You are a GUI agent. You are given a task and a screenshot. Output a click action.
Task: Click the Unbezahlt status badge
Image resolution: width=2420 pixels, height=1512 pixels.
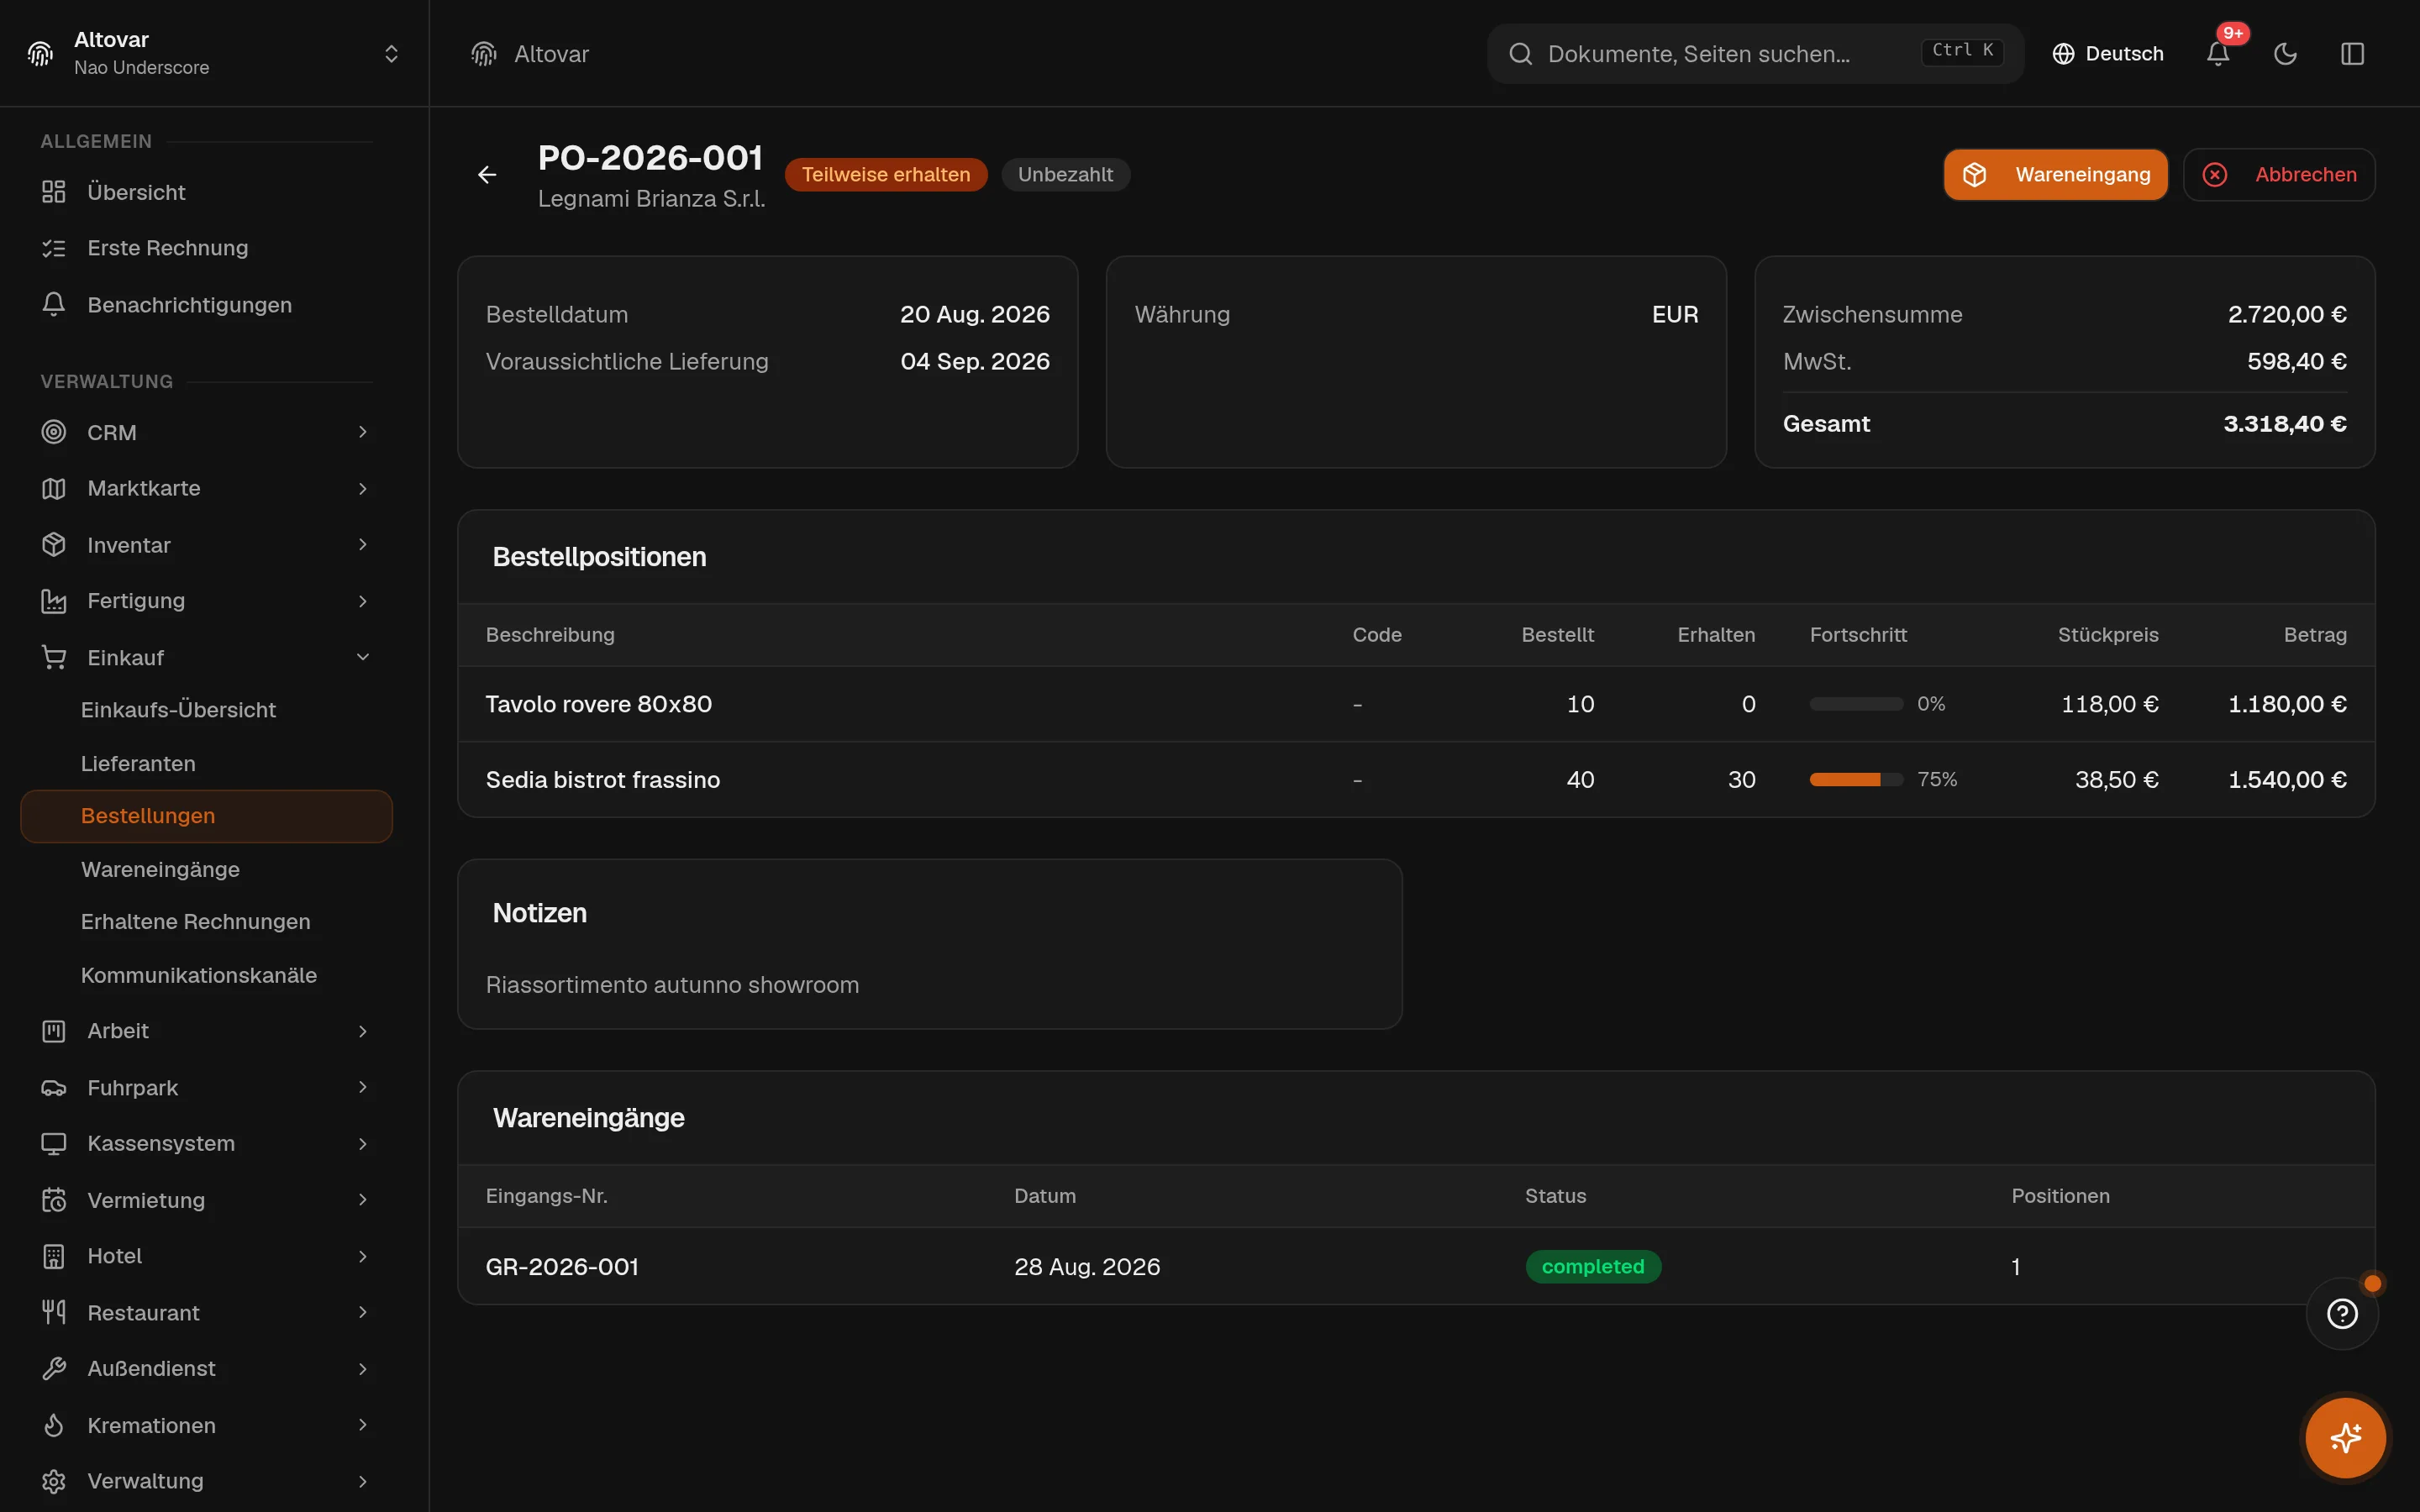click(1065, 175)
